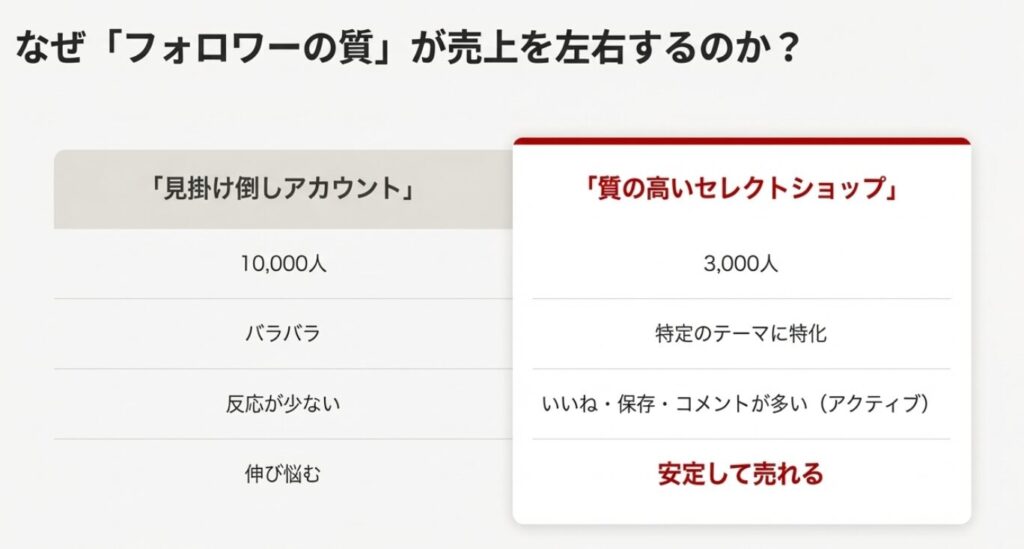Click the red top border of the highlighted card
Screen dimensions: 1024x549
[741, 141]
